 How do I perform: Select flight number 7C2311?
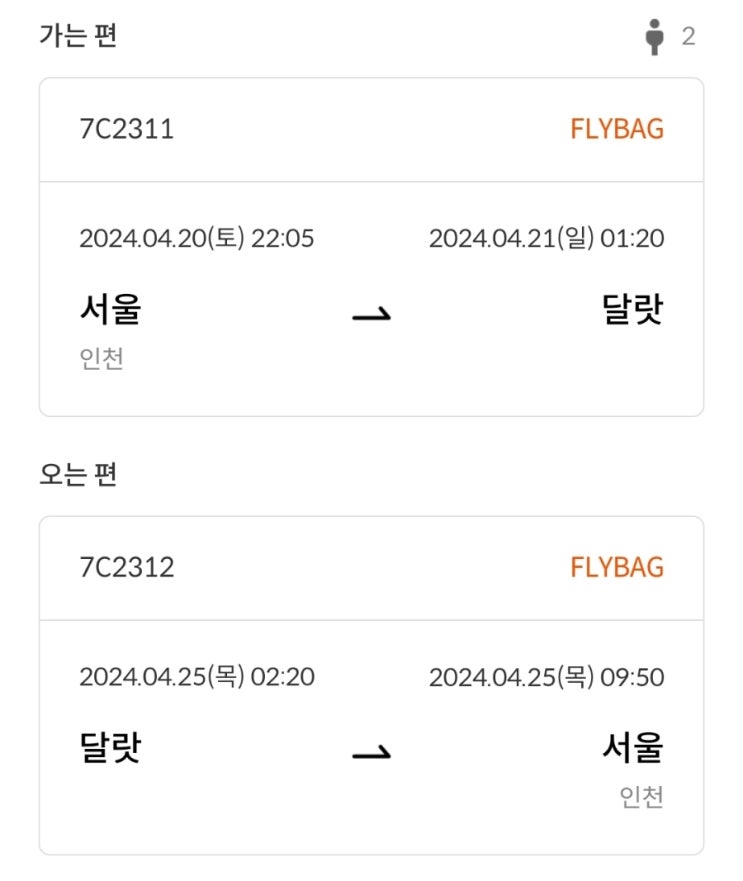[126, 129]
